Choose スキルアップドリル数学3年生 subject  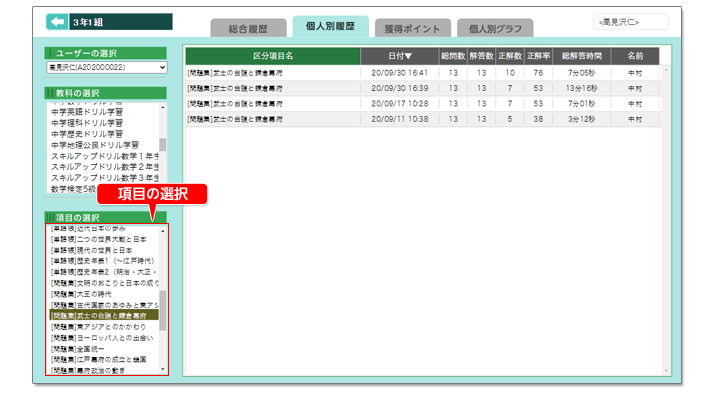(105, 178)
